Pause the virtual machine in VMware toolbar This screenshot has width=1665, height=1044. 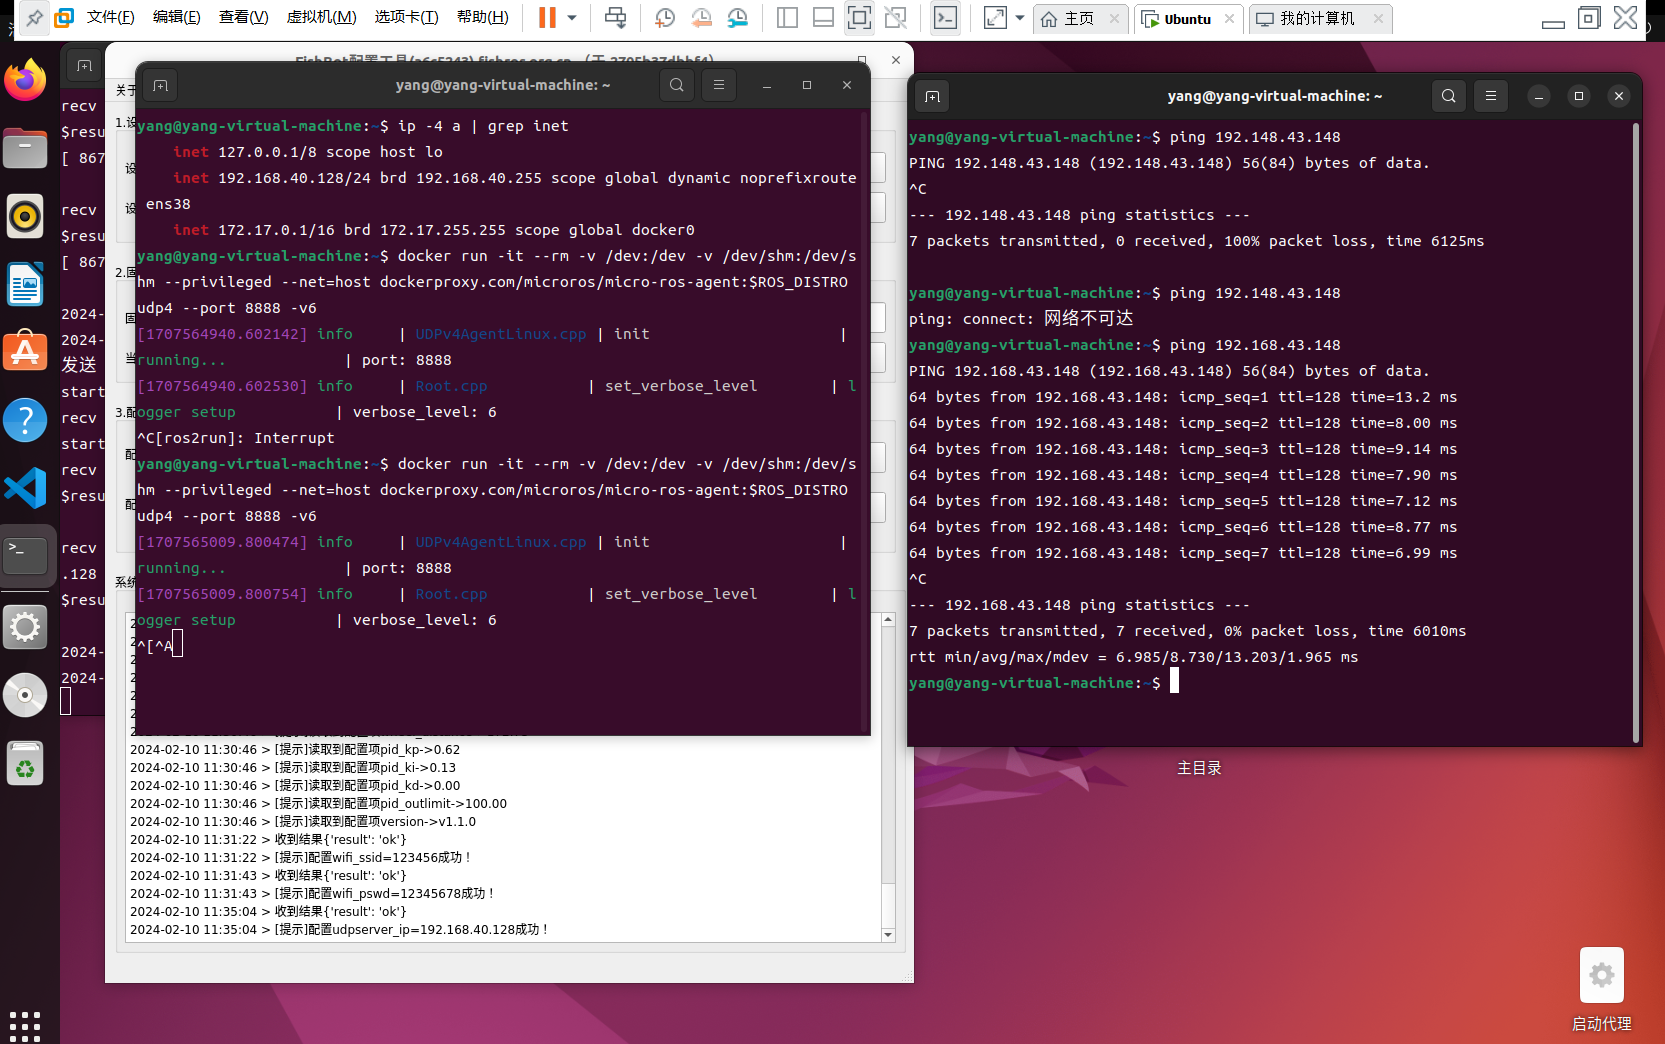[547, 18]
